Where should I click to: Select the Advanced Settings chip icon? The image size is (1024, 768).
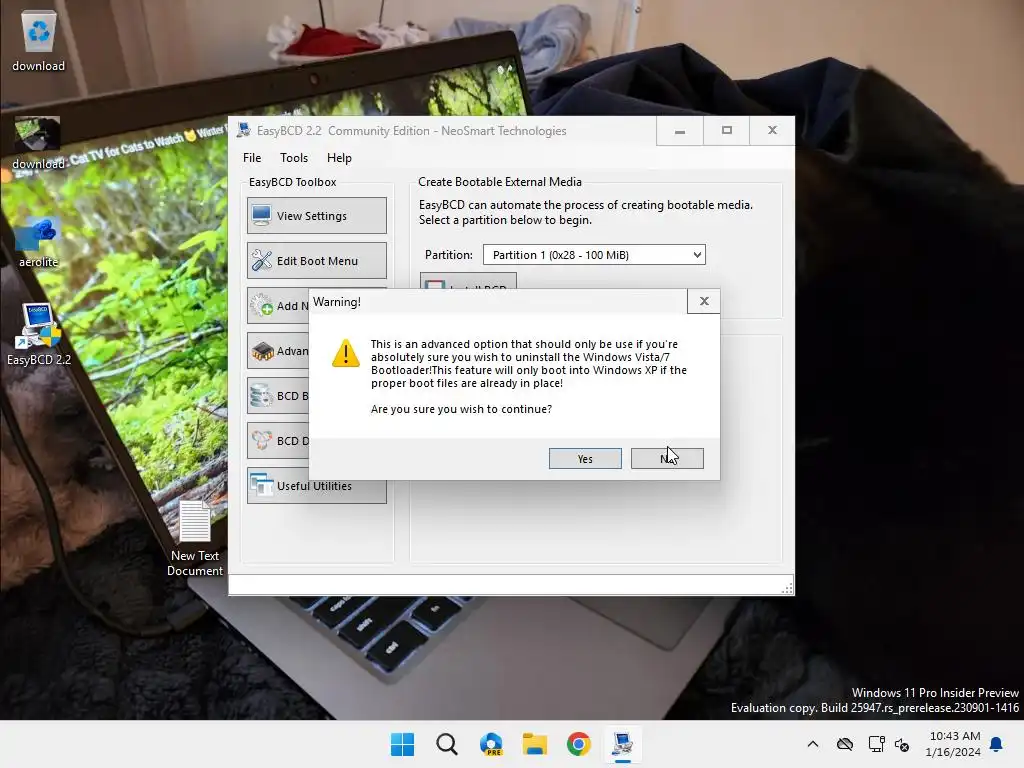263,351
